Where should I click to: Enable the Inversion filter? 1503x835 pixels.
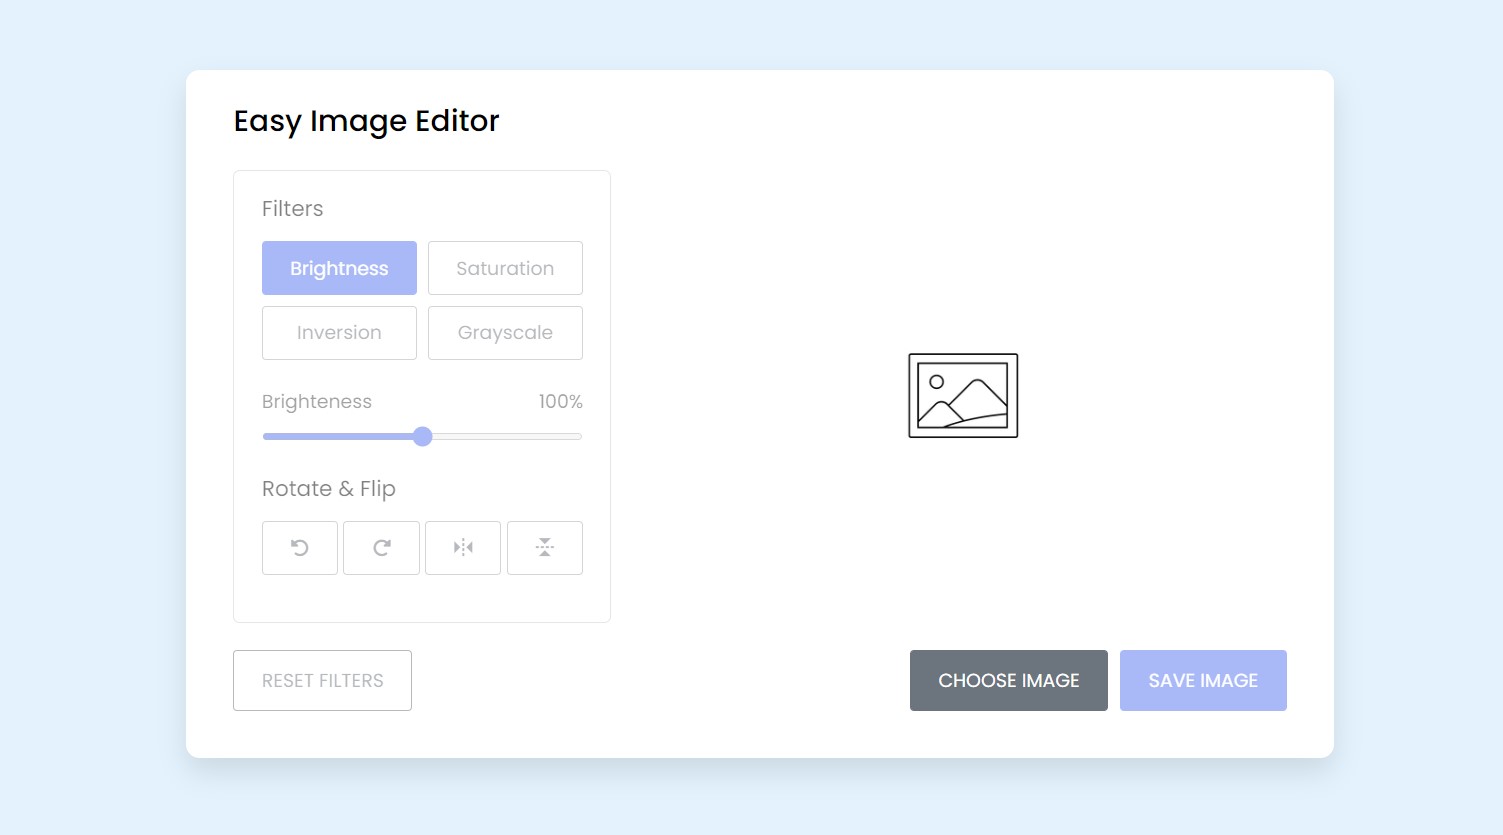pos(339,332)
